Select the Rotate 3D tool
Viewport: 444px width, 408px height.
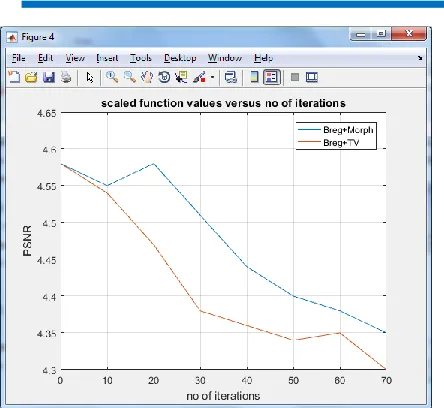click(x=164, y=77)
